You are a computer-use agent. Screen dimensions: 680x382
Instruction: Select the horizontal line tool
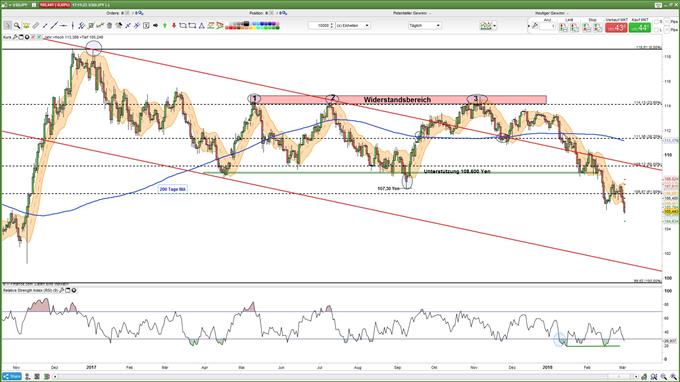pyautogui.click(x=63, y=26)
